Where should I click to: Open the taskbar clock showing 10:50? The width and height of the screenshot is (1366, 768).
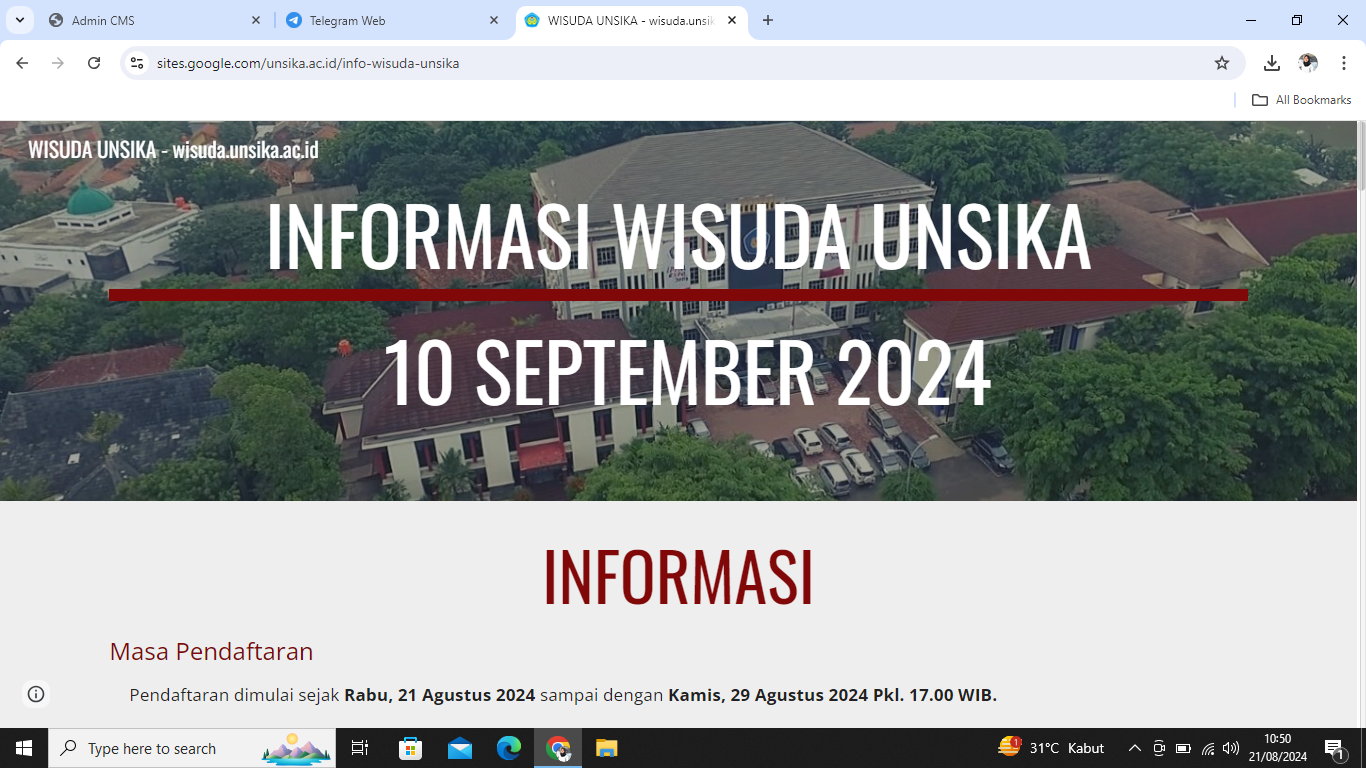pos(1277,748)
